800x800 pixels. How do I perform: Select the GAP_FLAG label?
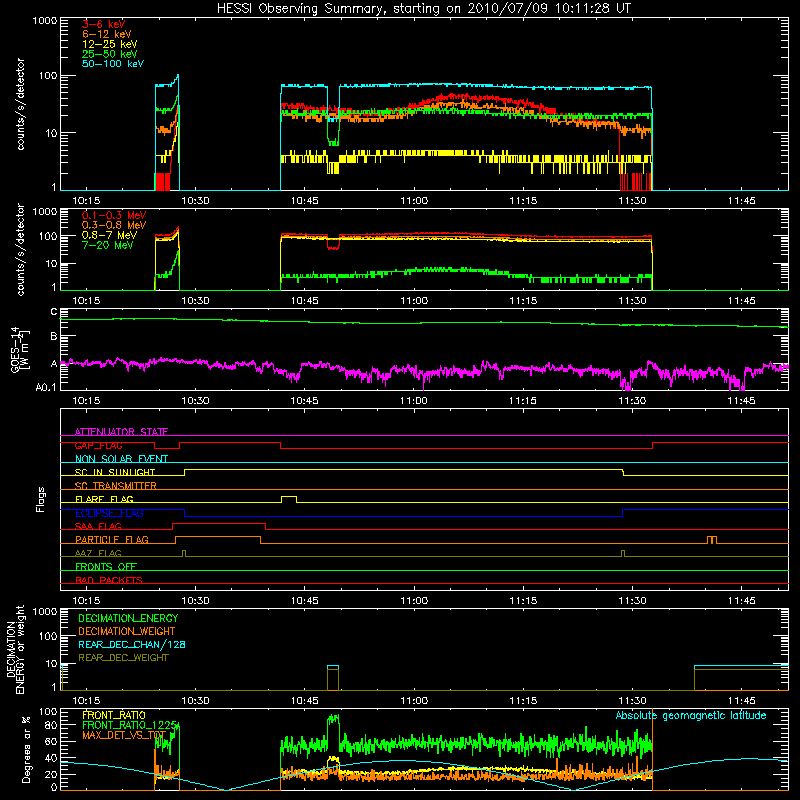(x=98, y=445)
